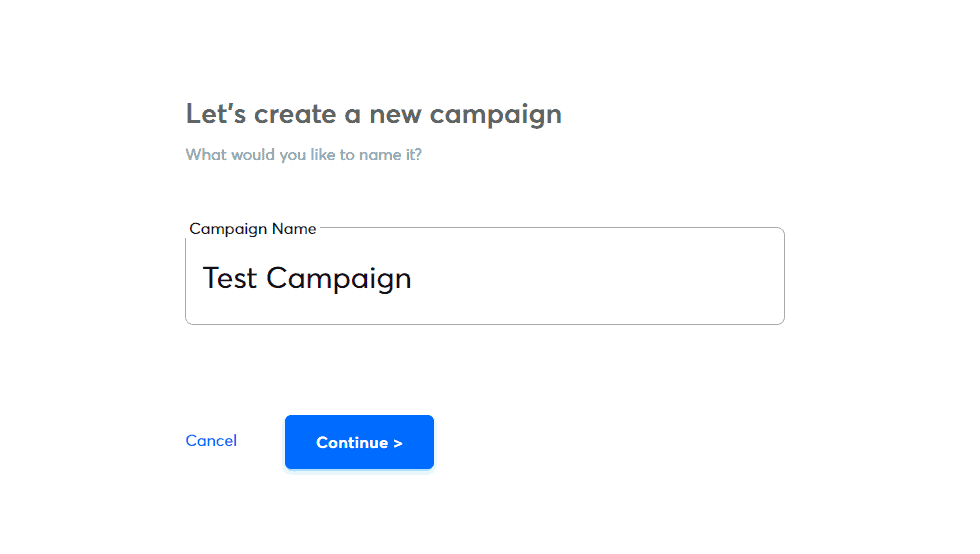Image resolution: width=980 pixels, height=554 pixels.
Task: Select the blue Cancel link
Action: pyautogui.click(x=211, y=441)
